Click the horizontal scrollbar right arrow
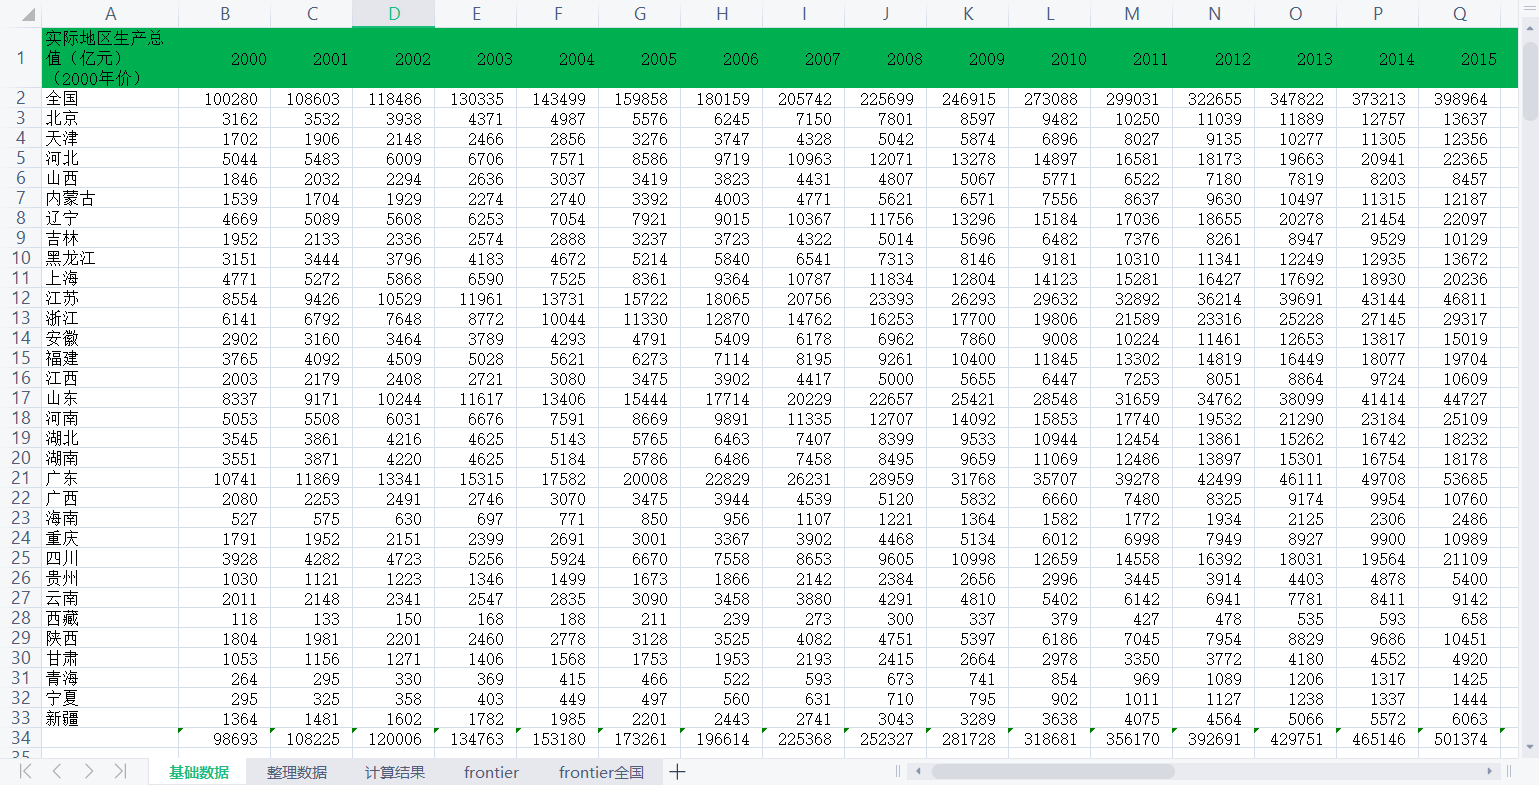This screenshot has height=785, width=1539. pyautogui.click(x=1490, y=771)
